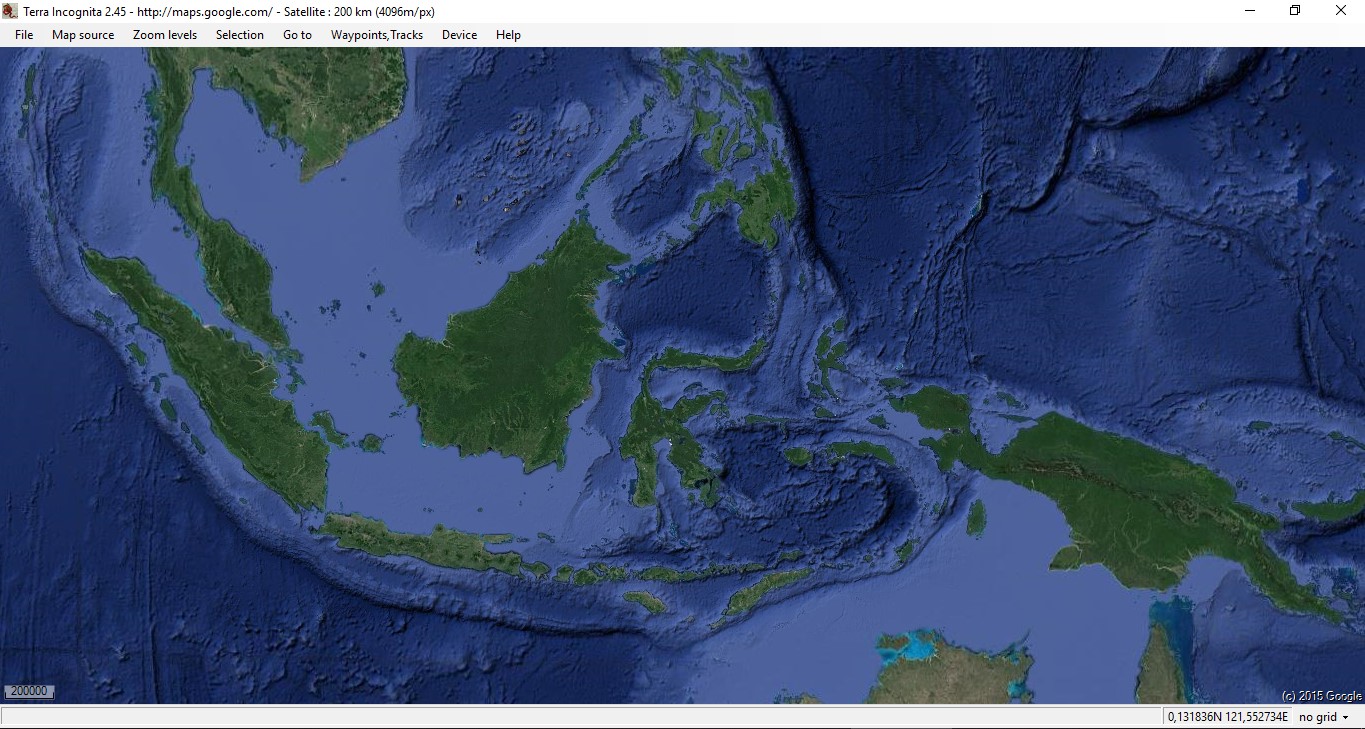Close the Terra Incognita window

coord(1341,11)
